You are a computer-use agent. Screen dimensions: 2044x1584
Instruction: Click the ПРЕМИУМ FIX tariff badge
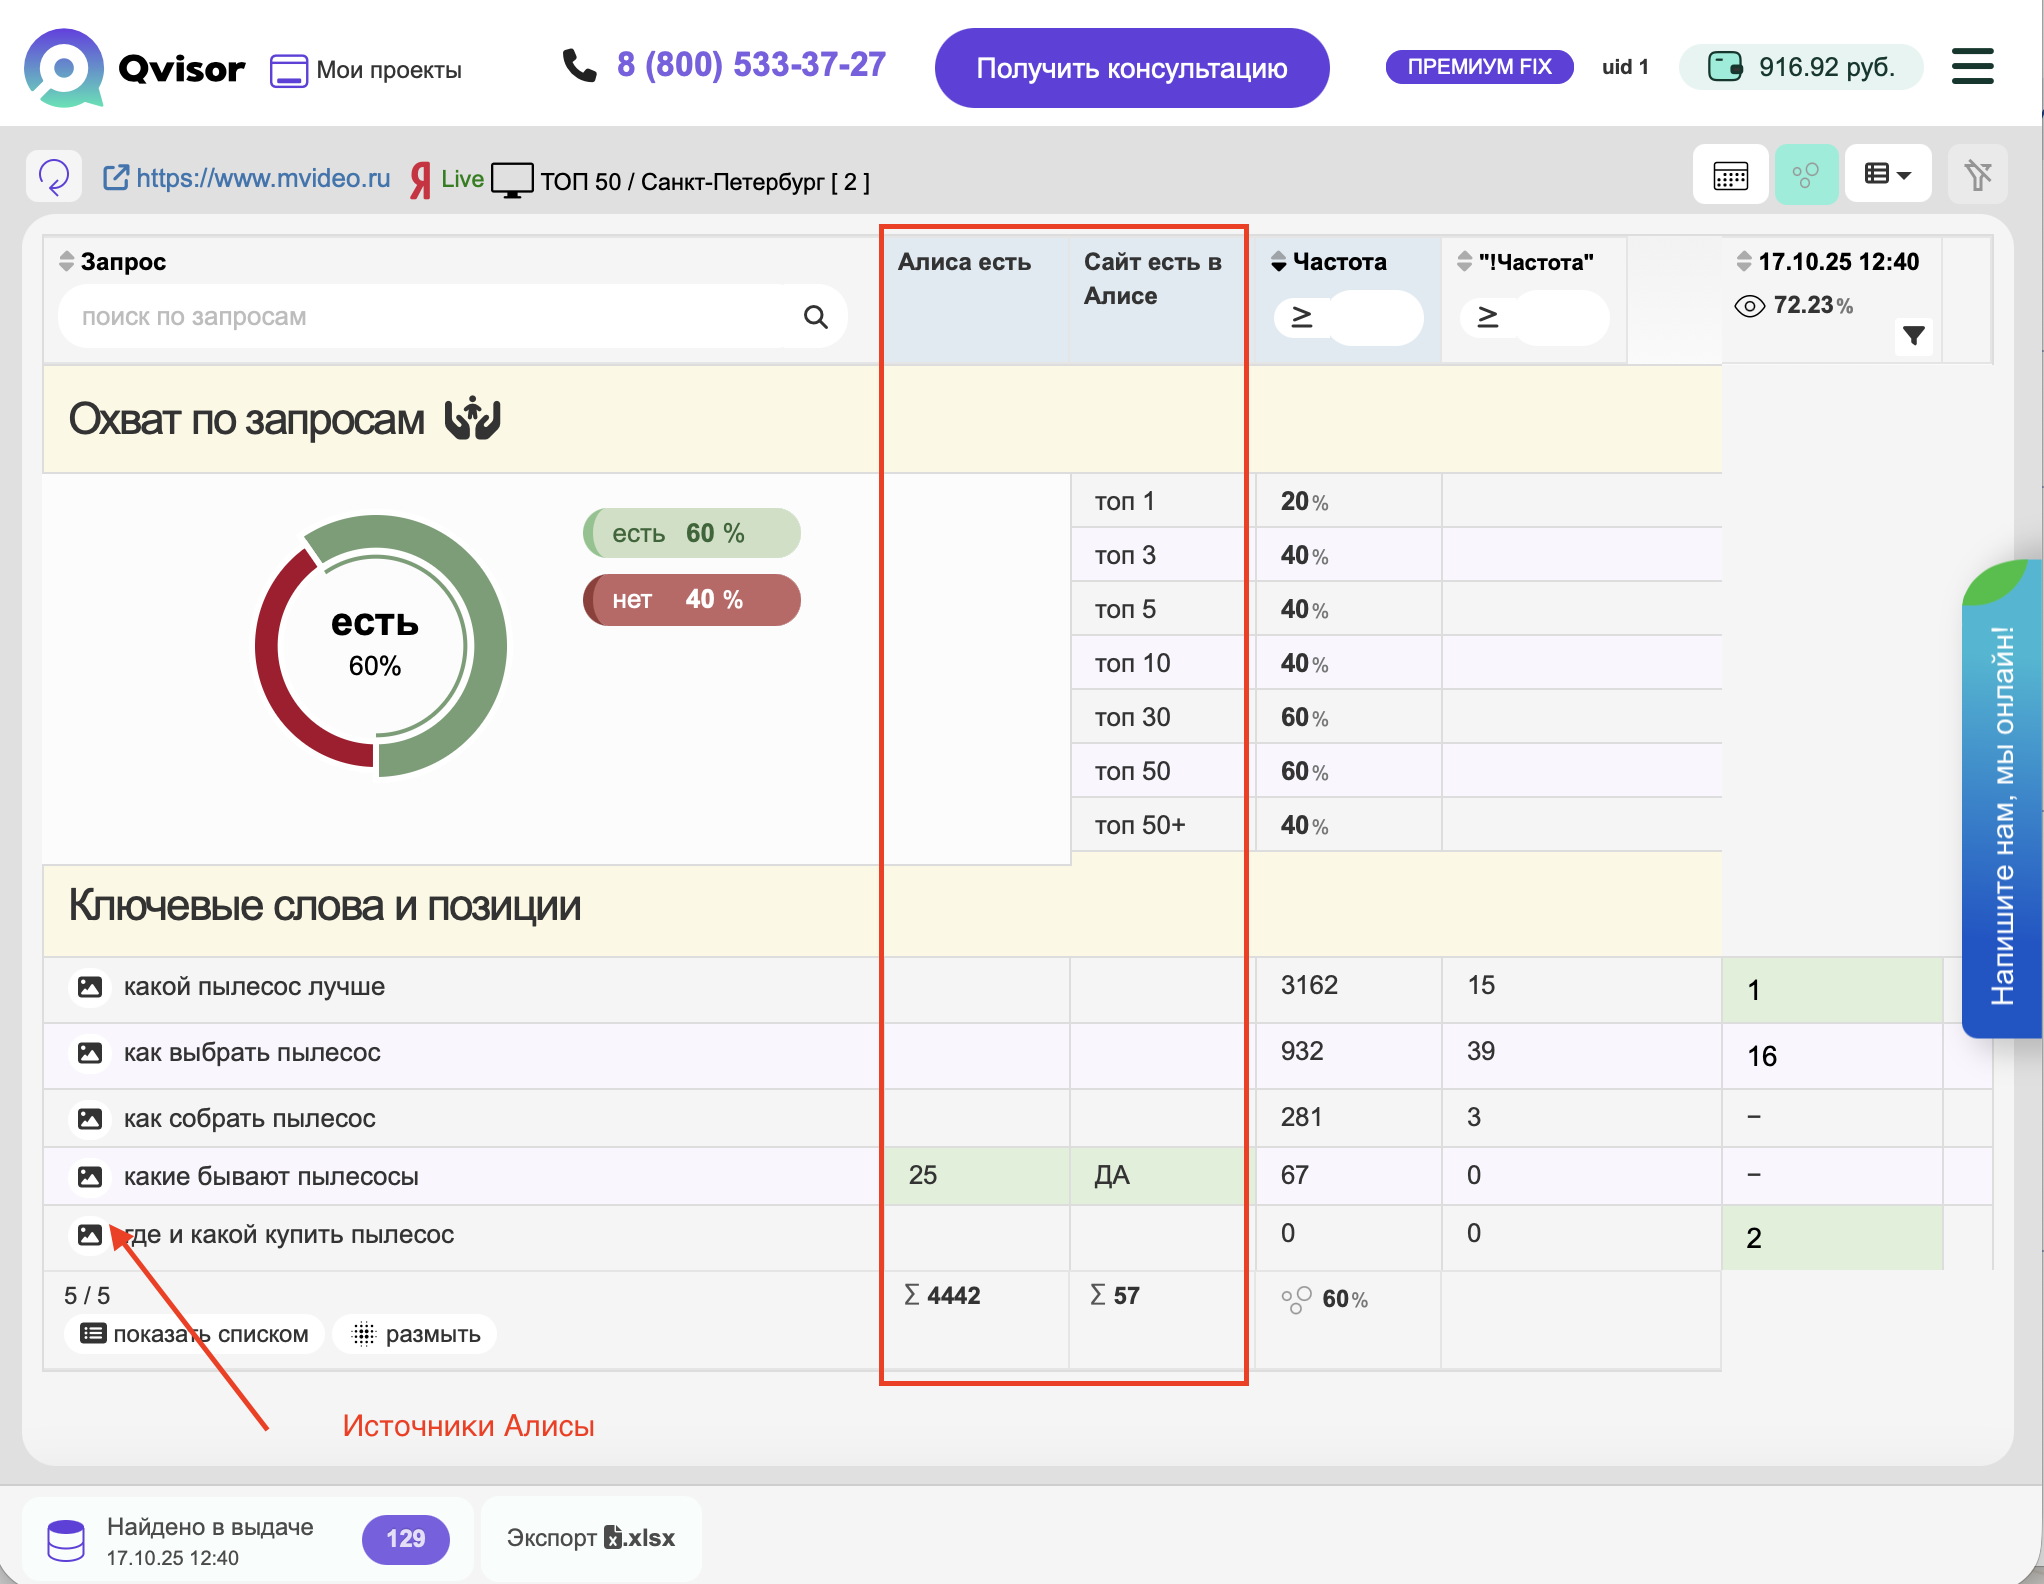pos(1478,67)
